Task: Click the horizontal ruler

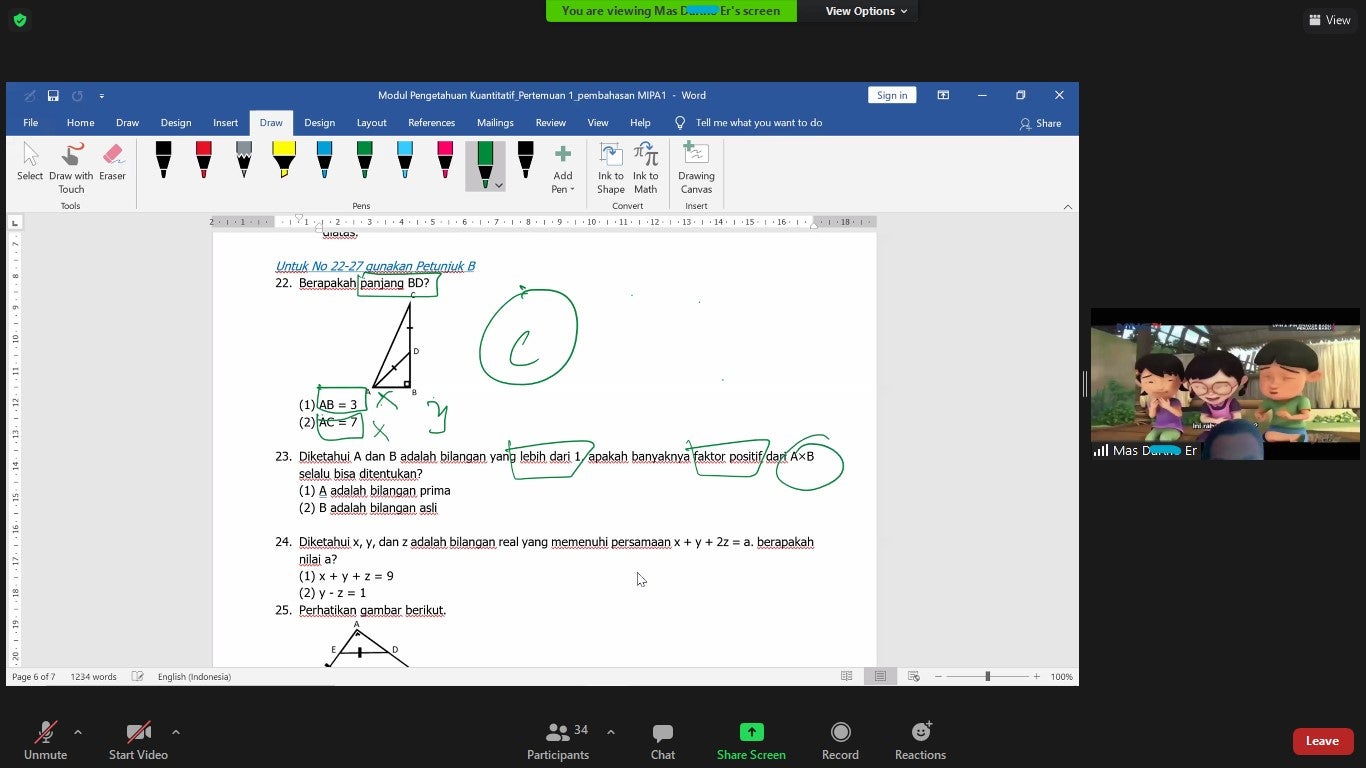Action: [x=543, y=222]
